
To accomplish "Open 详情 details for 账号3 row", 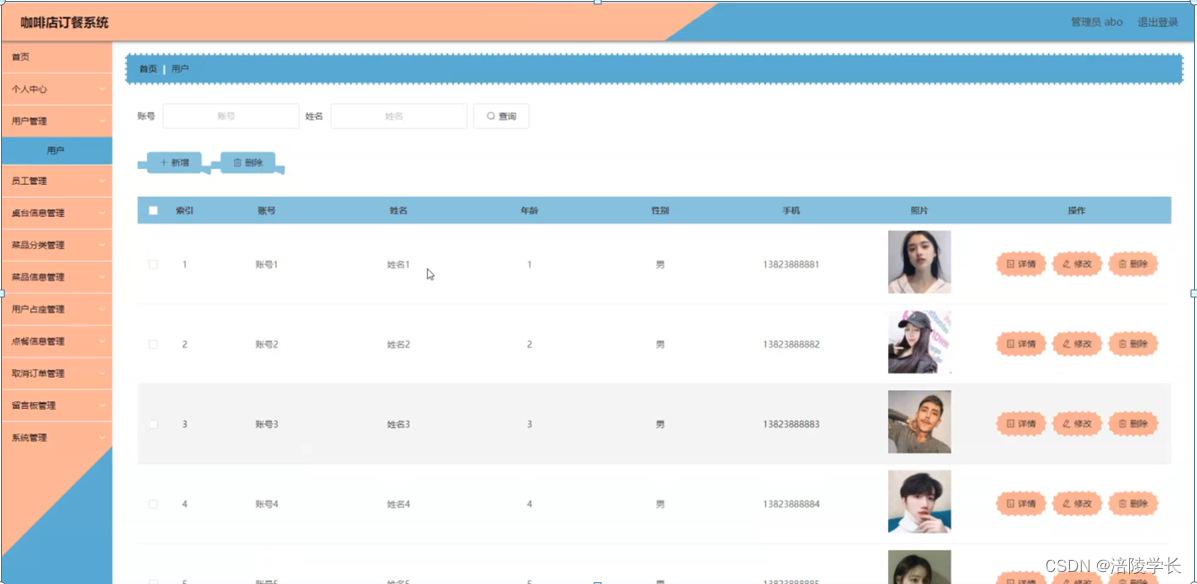I will [x=1021, y=424].
